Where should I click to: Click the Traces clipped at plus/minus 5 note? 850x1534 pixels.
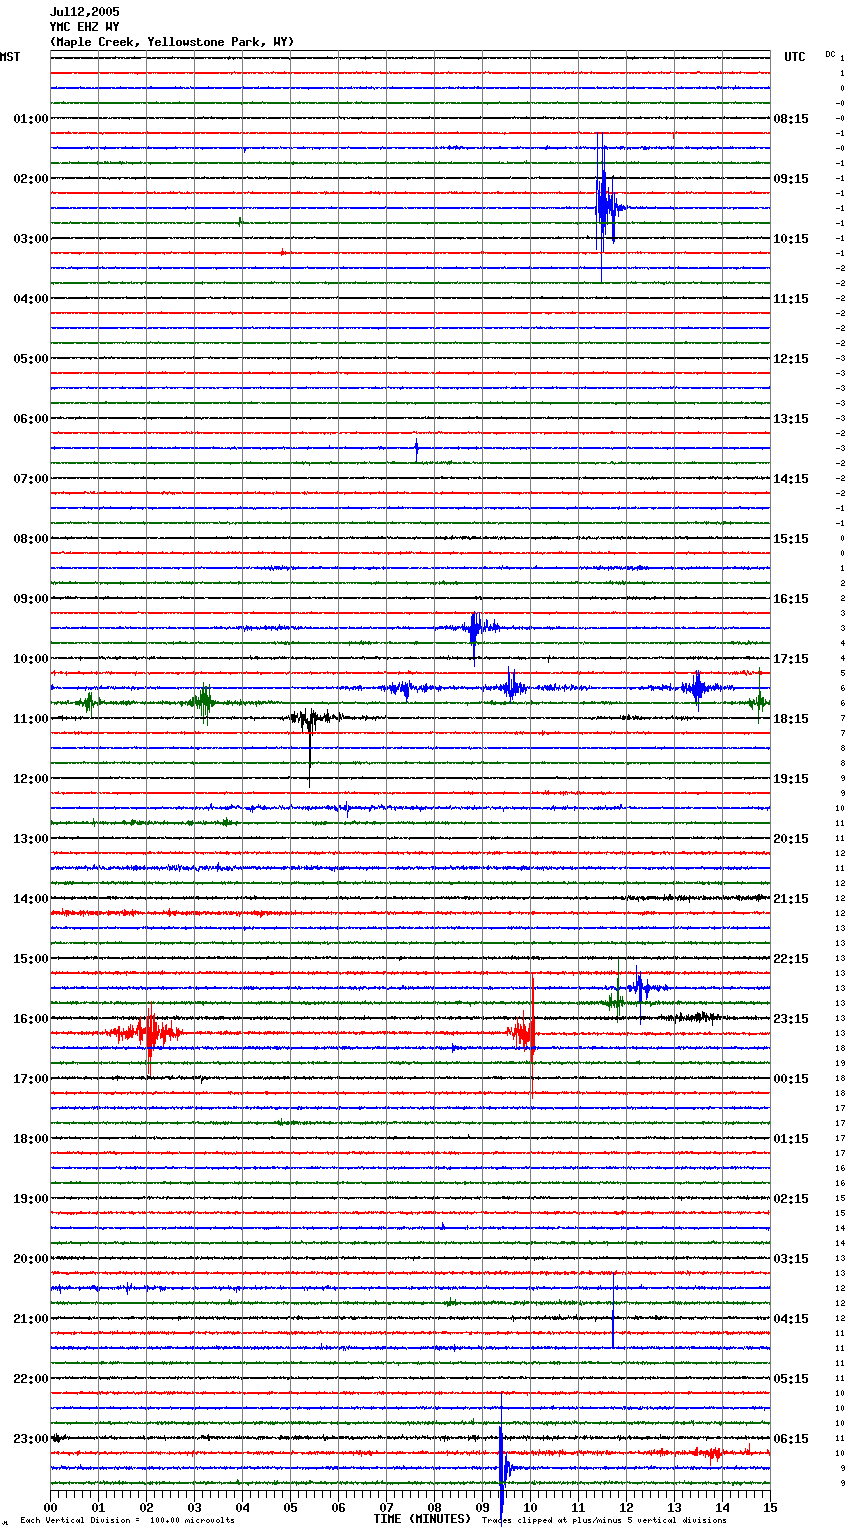point(604,1521)
